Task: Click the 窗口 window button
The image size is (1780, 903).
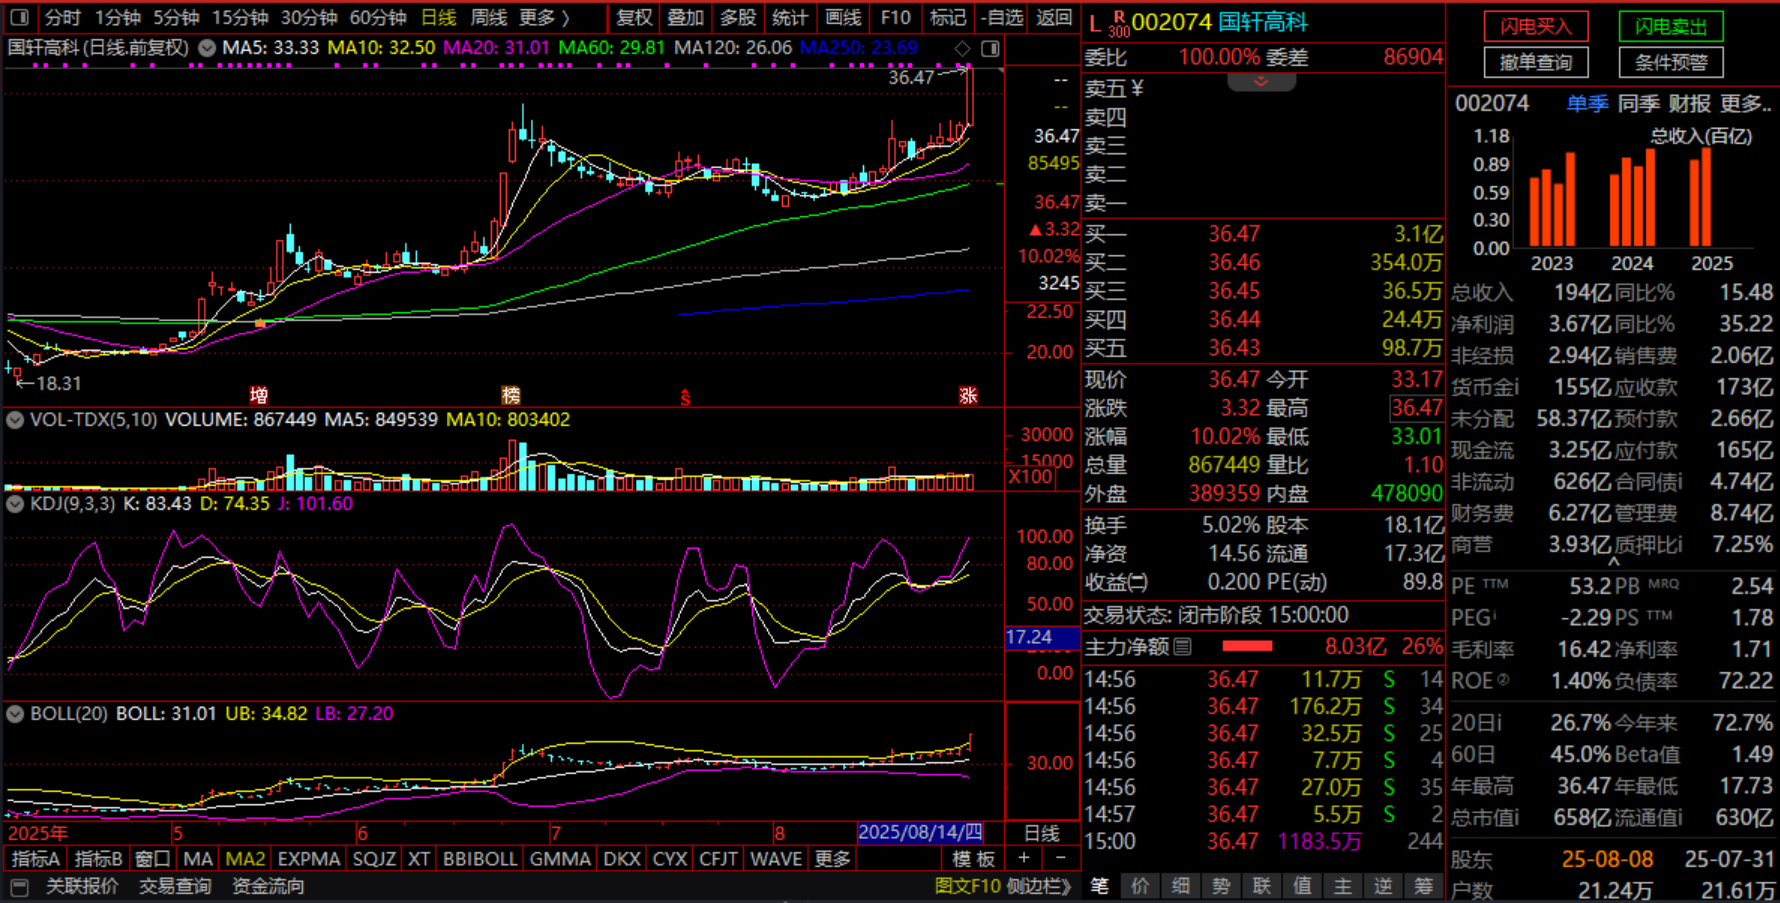Action: [153, 859]
